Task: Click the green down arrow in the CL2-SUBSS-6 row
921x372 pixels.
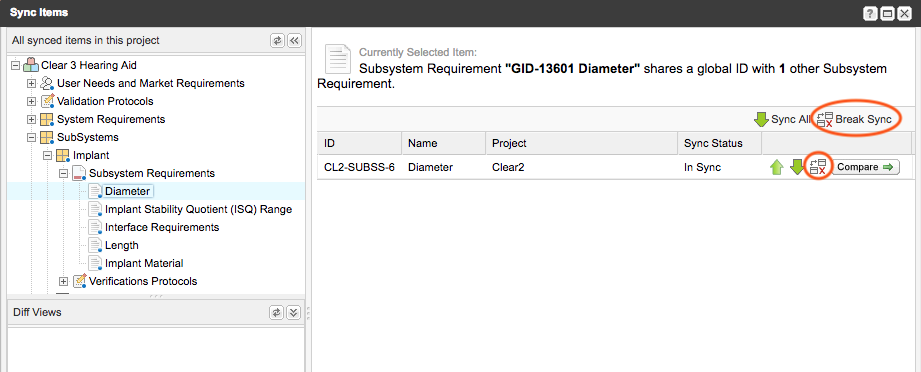Action: click(x=796, y=167)
